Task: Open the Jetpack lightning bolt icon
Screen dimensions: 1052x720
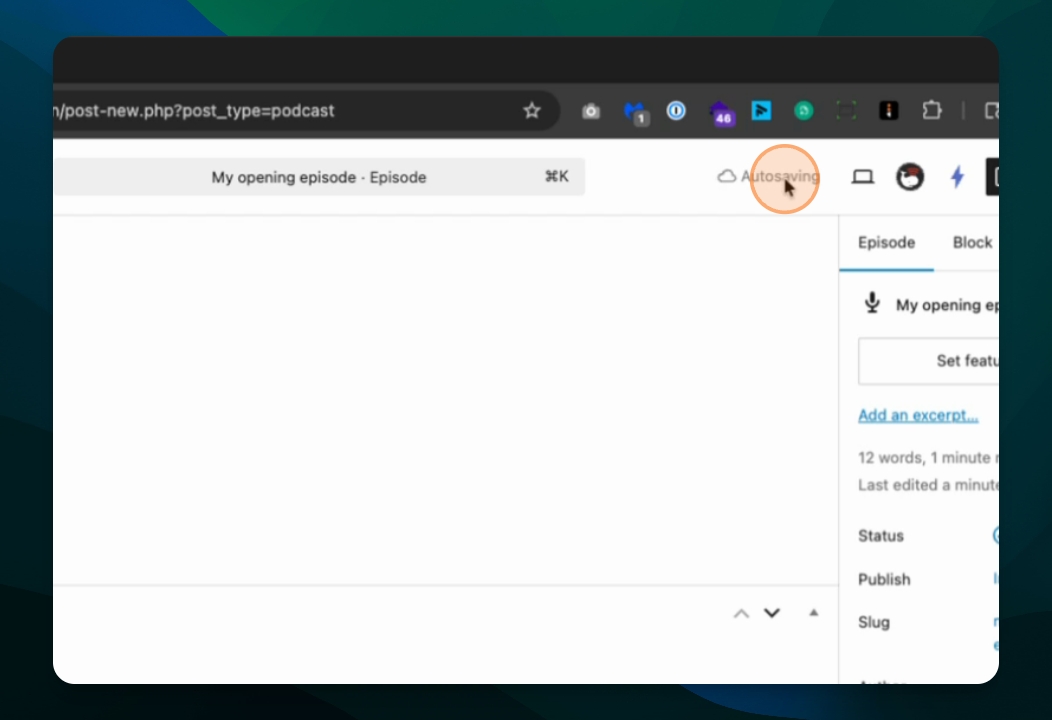Action: [957, 177]
